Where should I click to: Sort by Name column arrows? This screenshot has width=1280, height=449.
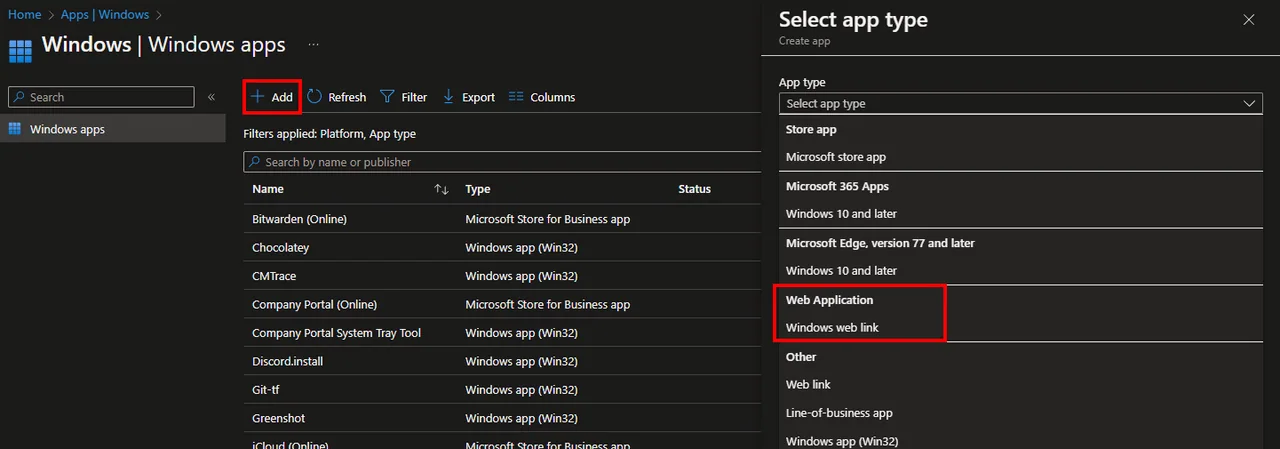441,189
